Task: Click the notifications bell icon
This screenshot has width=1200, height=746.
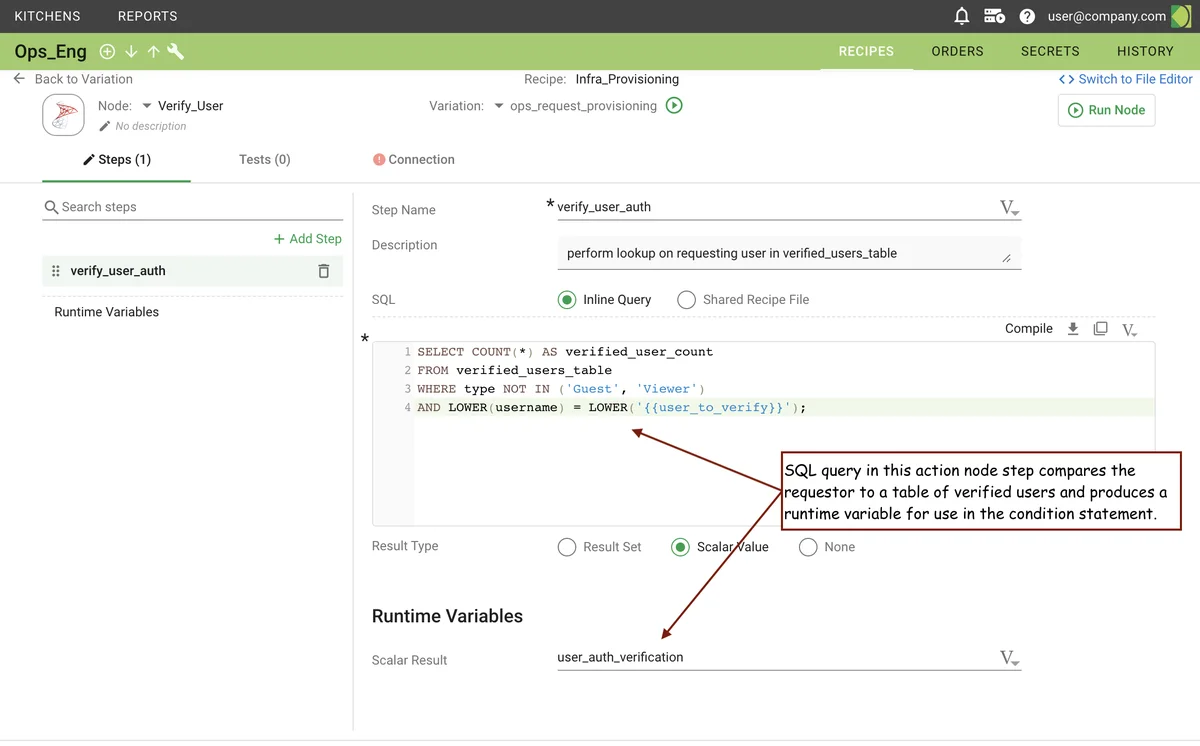Action: point(962,16)
